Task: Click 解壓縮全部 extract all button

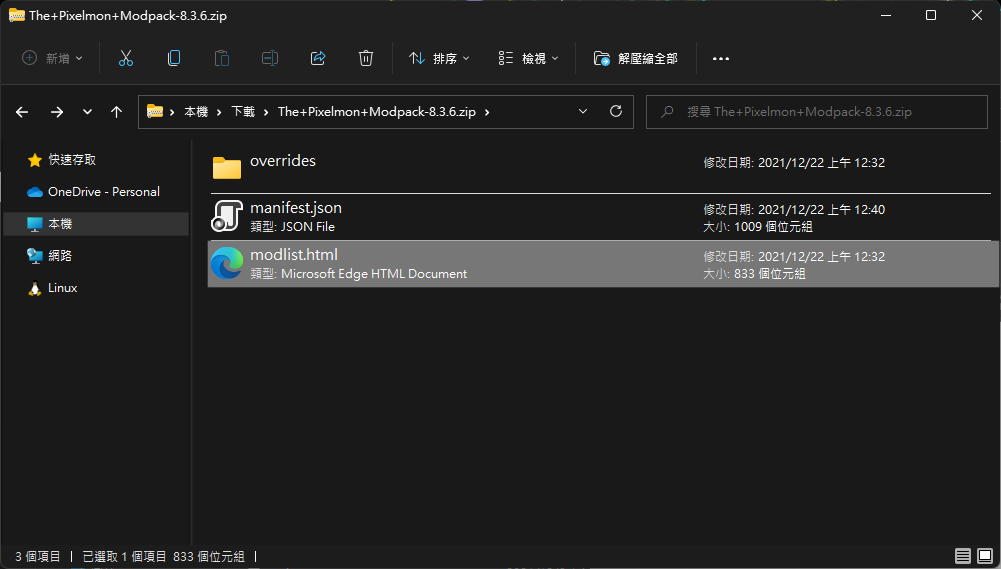Action: (x=635, y=58)
